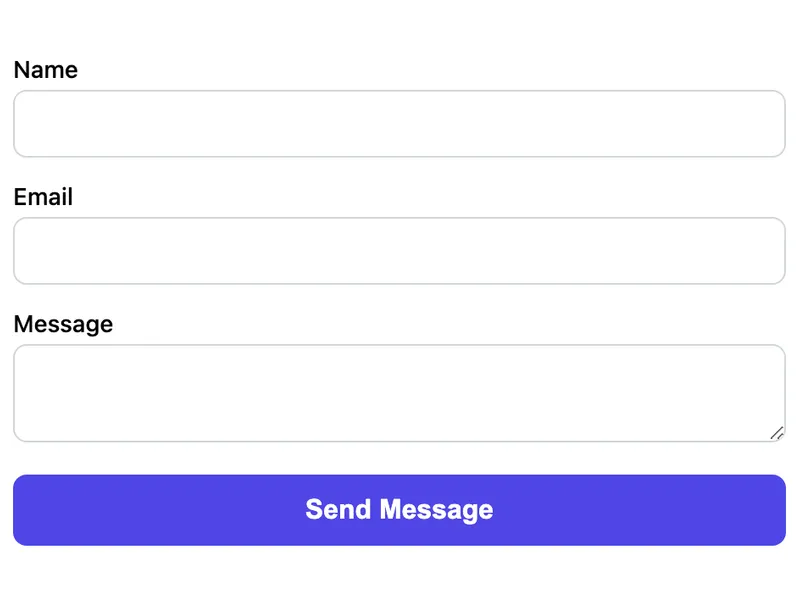The height and width of the screenshot is (600, 800).
Task: Select the Email field label
Action: [43, 196]
